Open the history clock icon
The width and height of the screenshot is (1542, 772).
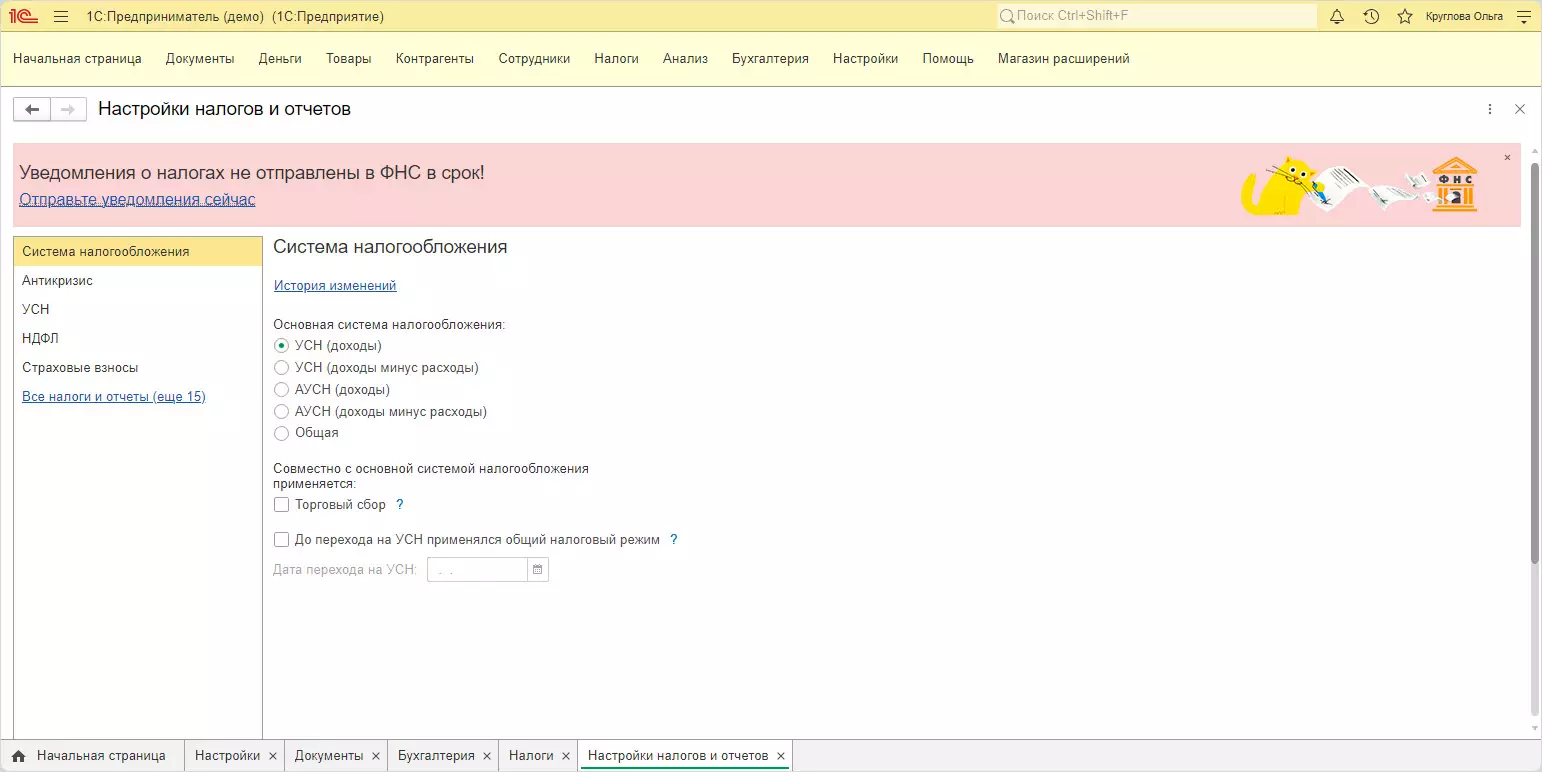coord(1371,16)
